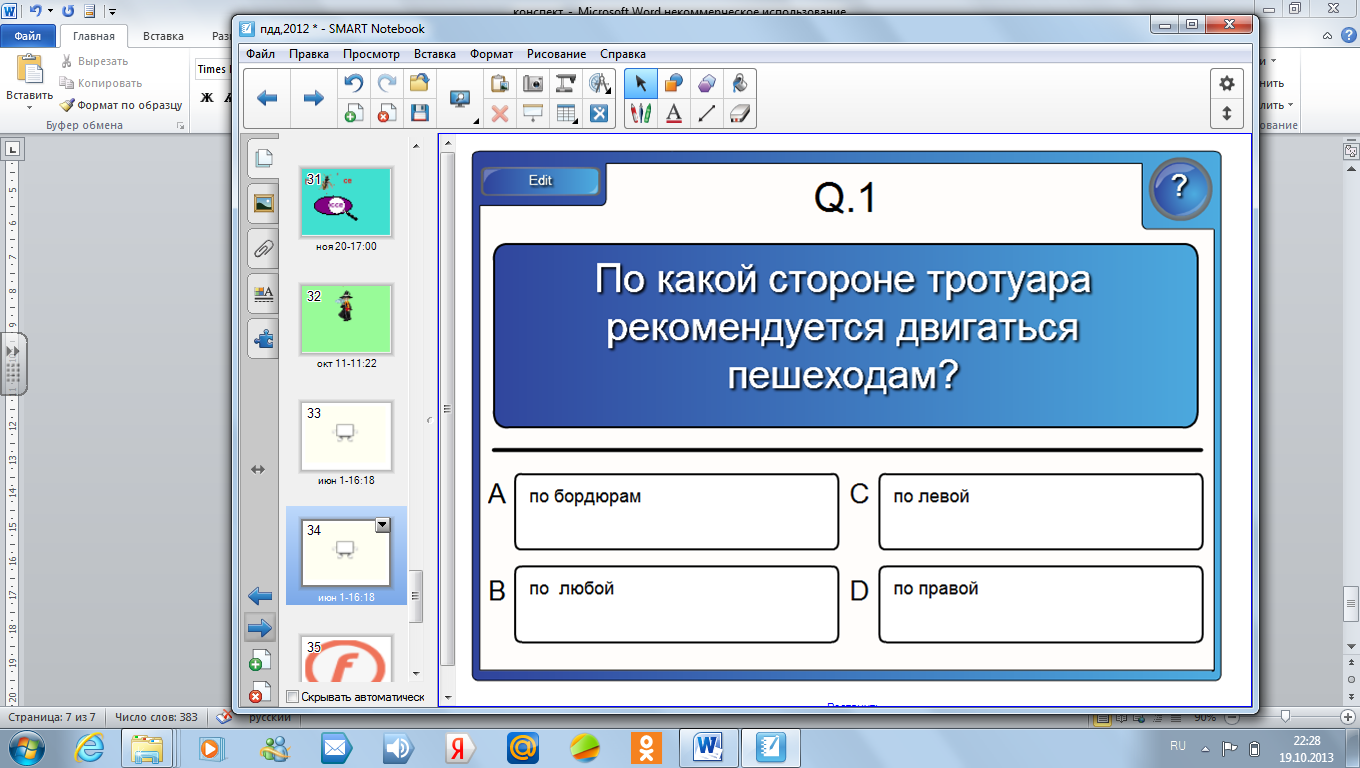Select the Text tool
1360x768 pixels.
[x=674, y=113]
